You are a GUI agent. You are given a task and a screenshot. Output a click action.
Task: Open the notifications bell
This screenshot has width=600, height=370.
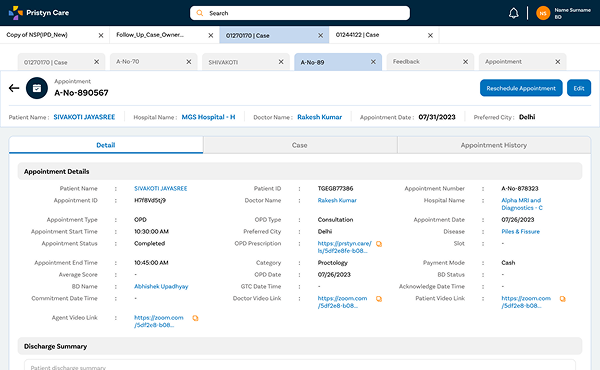tap(514, 13)
